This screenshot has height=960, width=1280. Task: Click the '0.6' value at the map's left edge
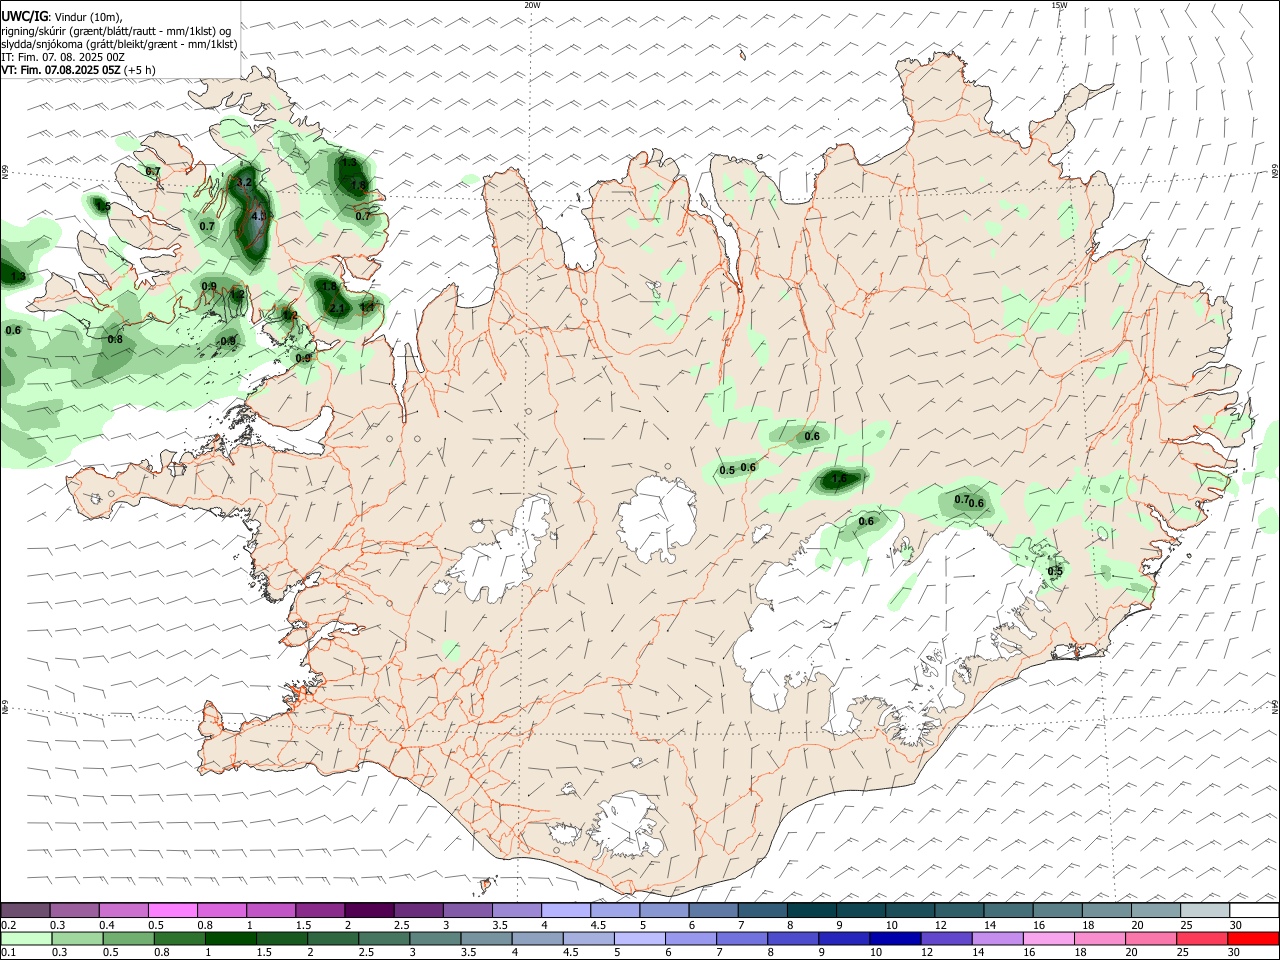tap(13, 330)
